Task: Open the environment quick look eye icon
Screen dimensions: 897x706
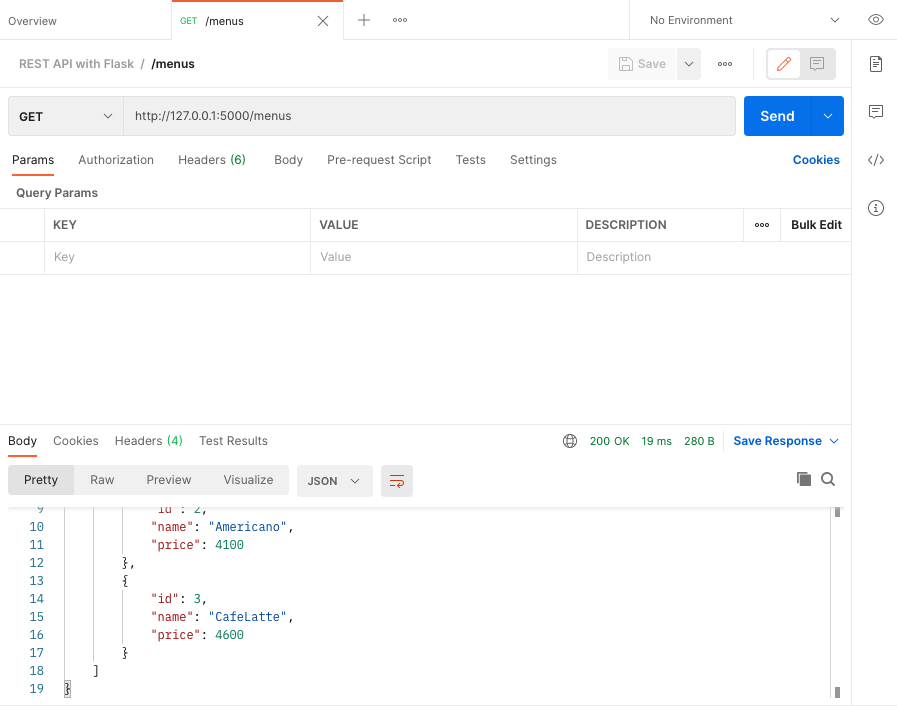Action: [875, 20]
